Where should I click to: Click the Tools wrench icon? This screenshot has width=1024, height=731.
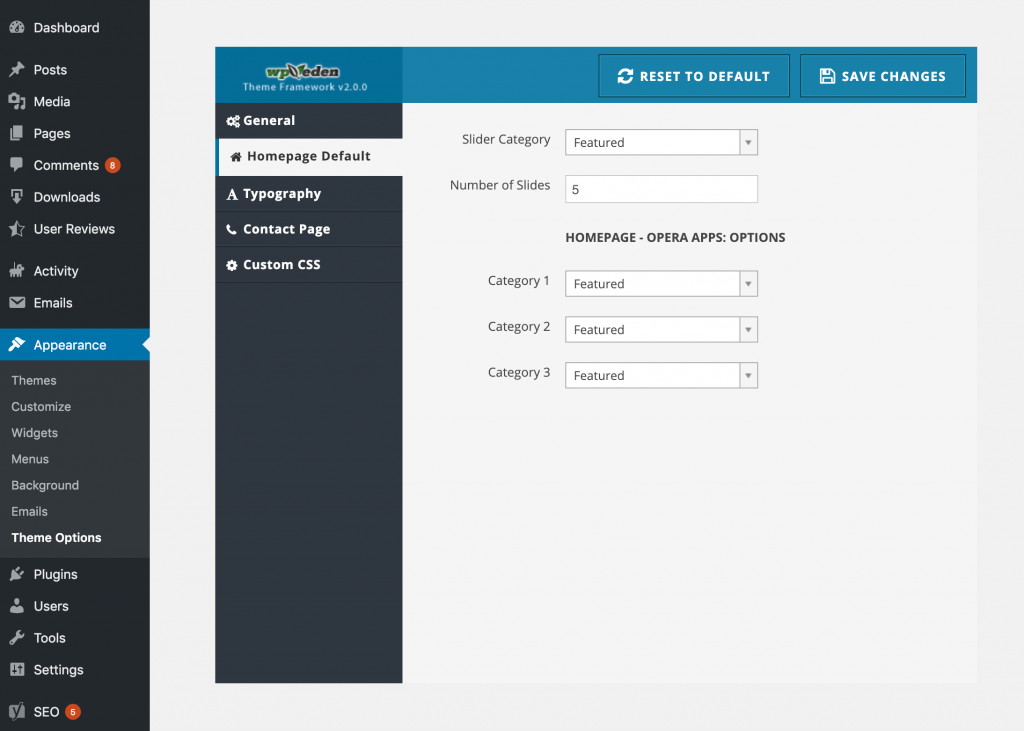(17, 638)
